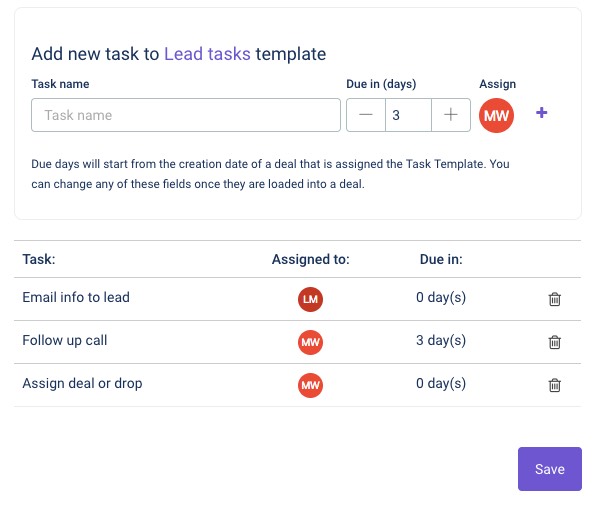The image size is (596, 509).
Task: Focus the Task name input field
Action: tap(186, 115)
